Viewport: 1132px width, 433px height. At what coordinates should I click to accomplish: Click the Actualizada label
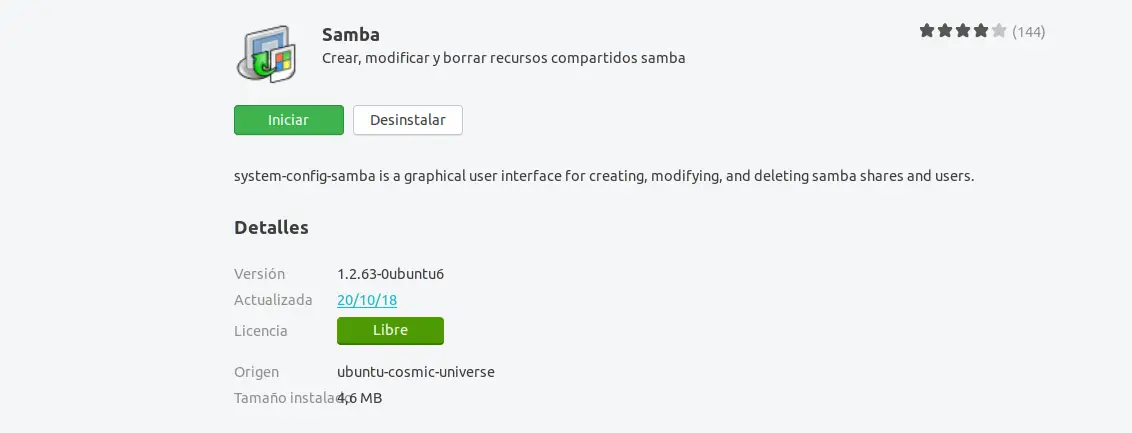pos(273,300)
